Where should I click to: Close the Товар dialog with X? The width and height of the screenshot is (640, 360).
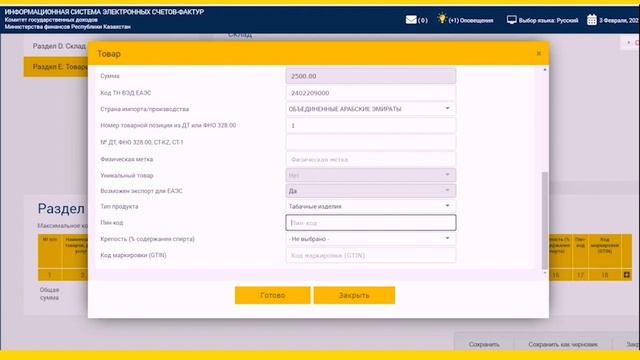[539, 53]
